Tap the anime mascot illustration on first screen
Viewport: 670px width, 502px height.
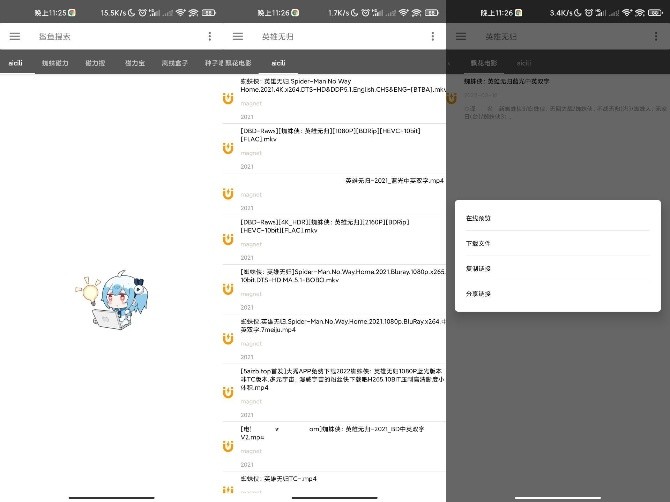112,300
